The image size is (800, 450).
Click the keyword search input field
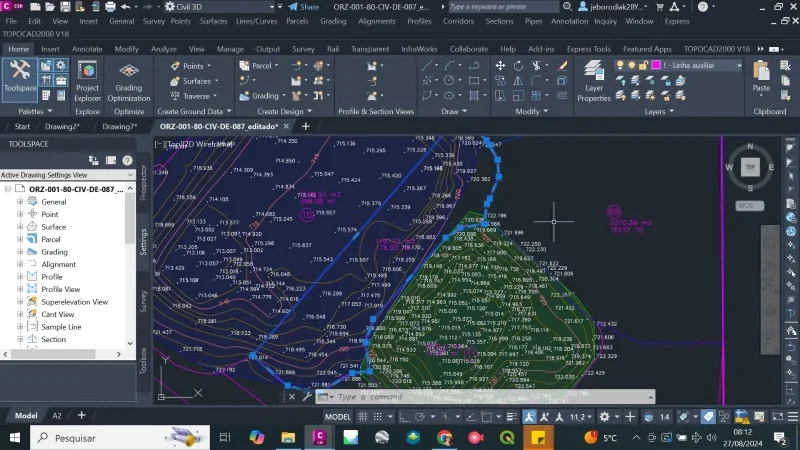pyautogui.click(x=503, y=7)
